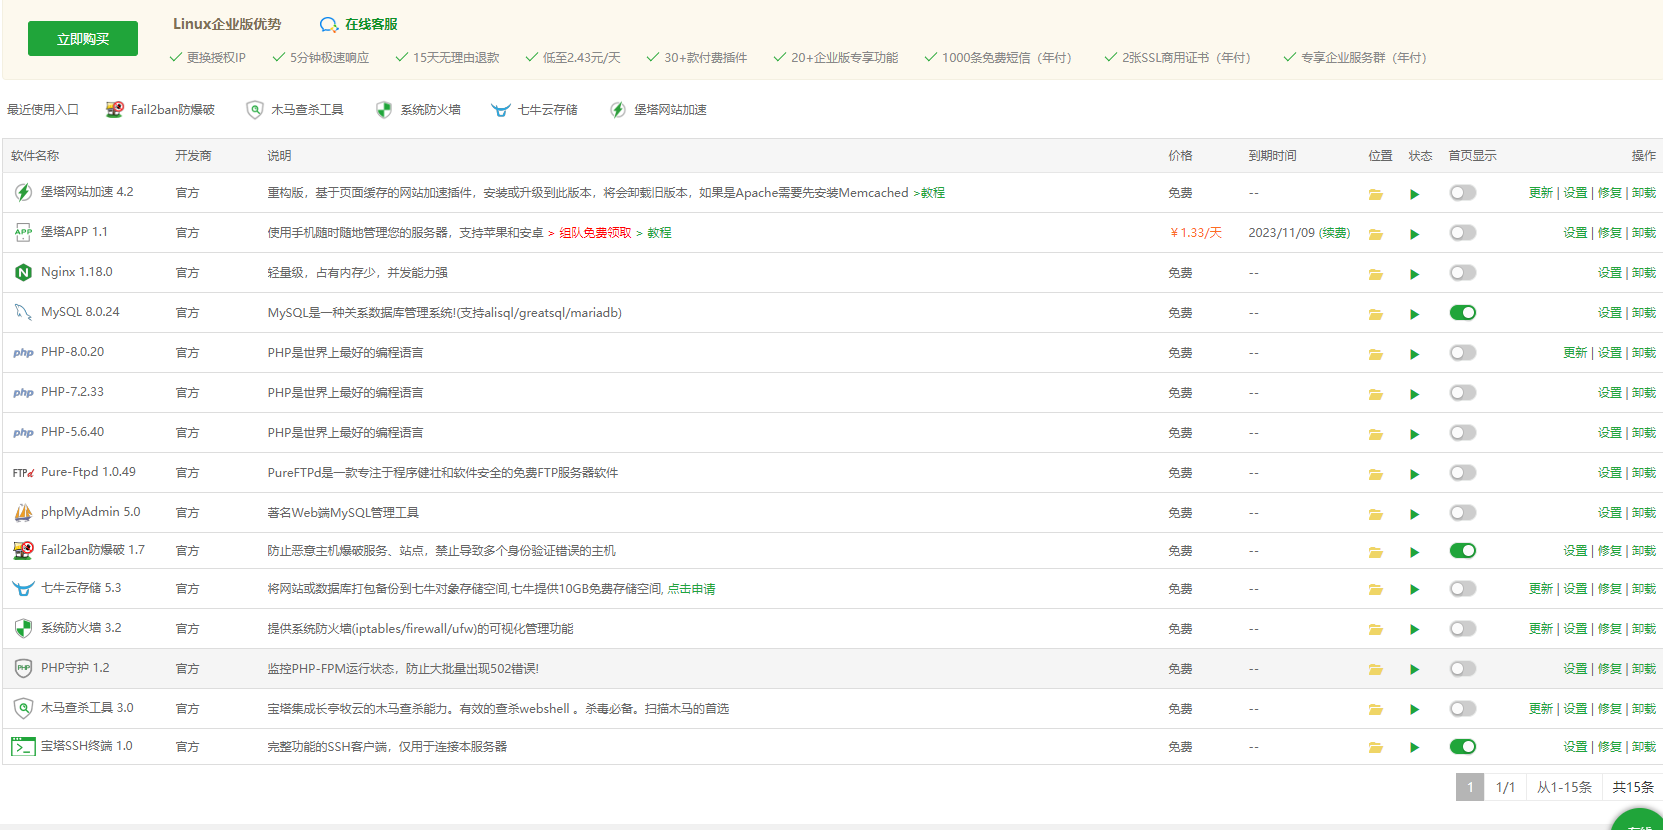Click 卸载 for 宝塔SSH终端 1.0

tap(1644, 747)
